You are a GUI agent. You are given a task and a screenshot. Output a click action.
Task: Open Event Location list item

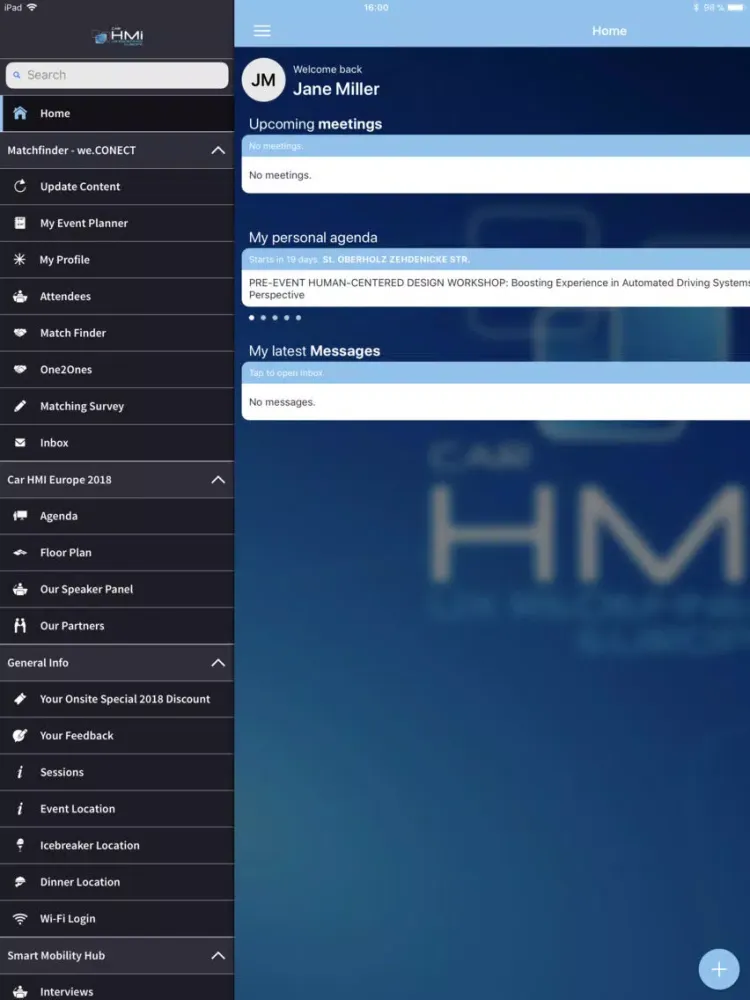click(117, 808)
